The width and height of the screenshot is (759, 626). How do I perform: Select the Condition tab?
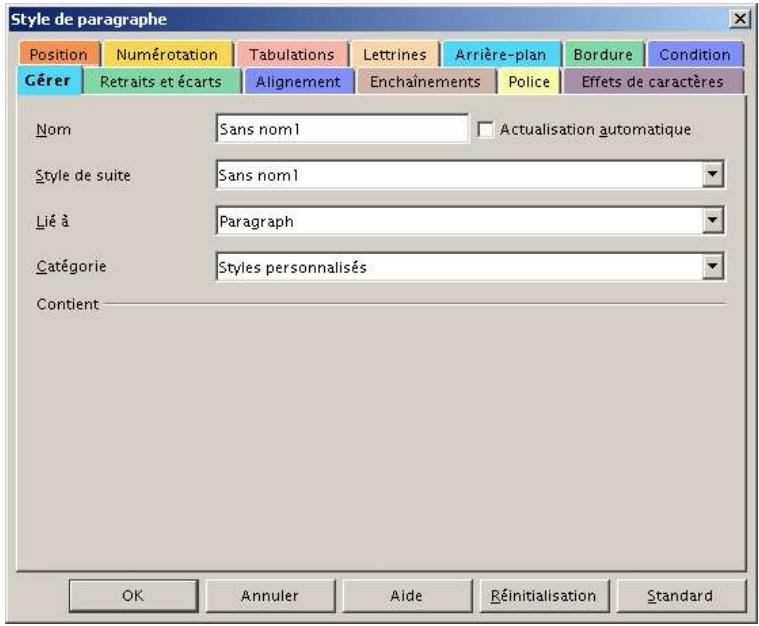click(x=695, y=54)
